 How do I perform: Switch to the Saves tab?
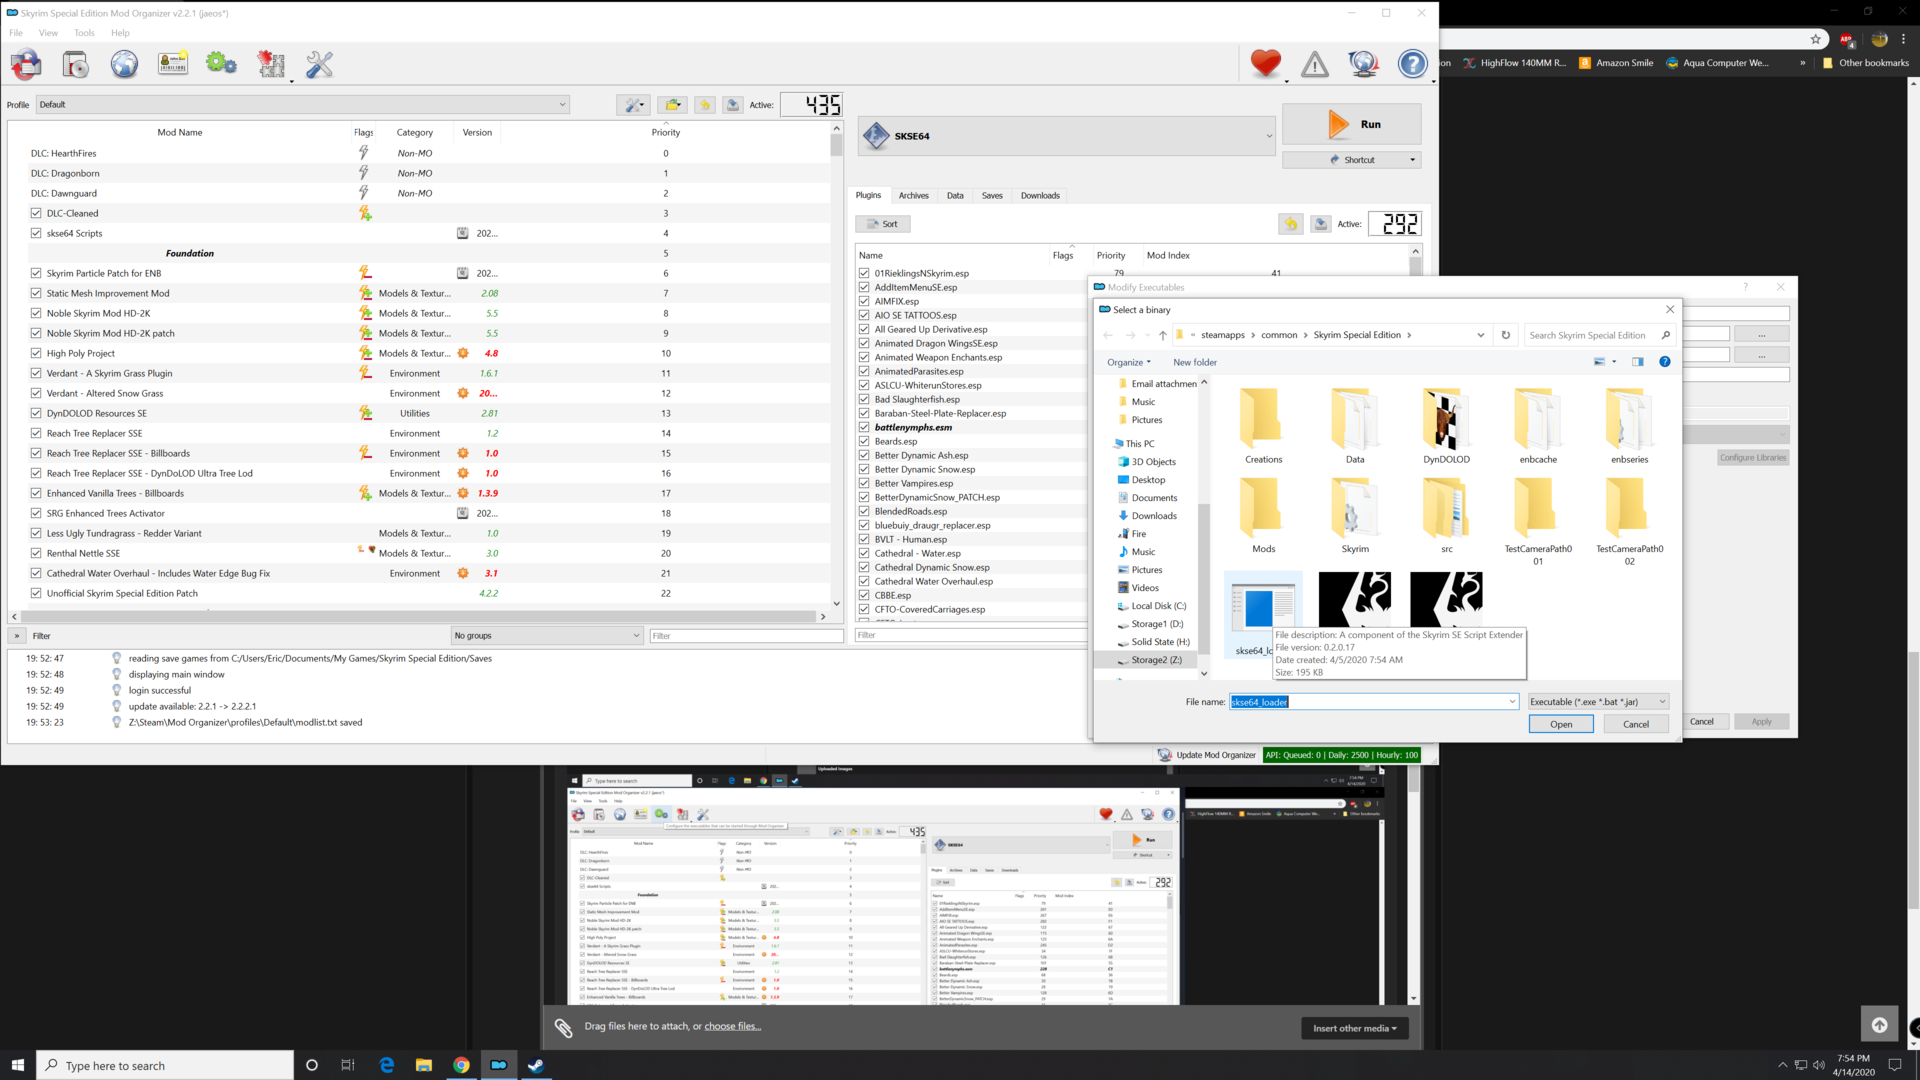click(992, 196)
